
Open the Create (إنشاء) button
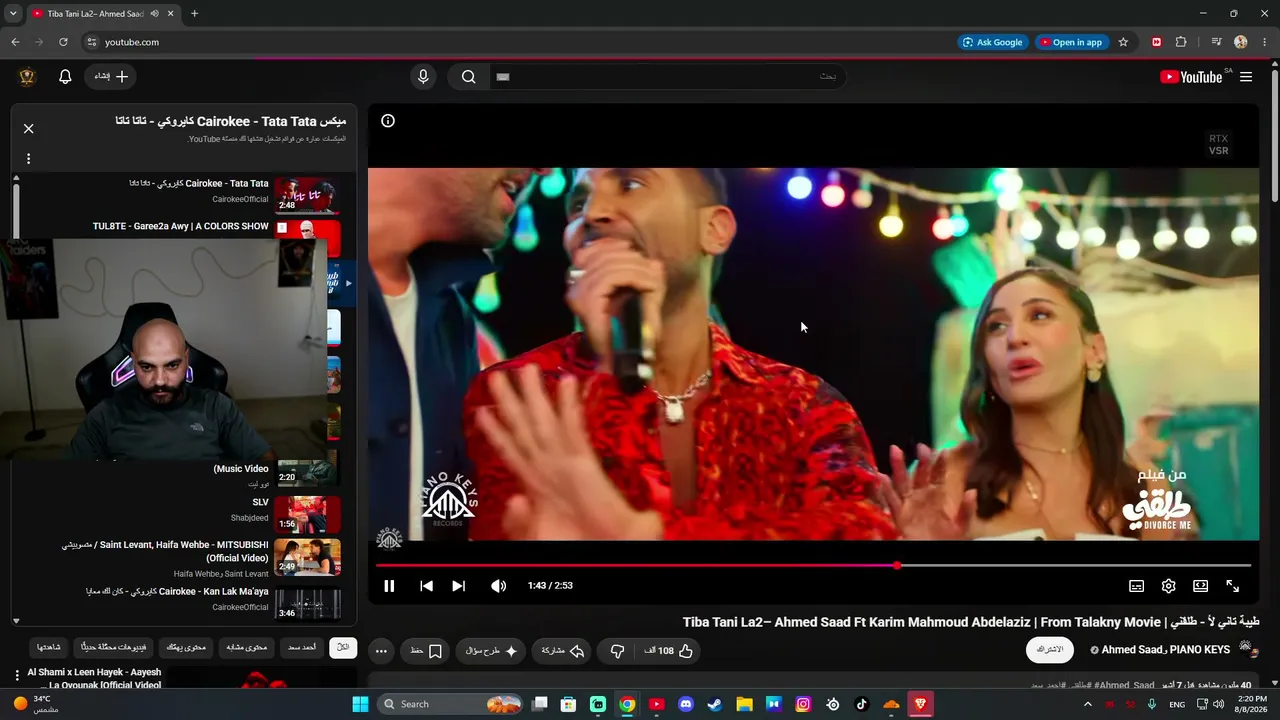(111, 77)
